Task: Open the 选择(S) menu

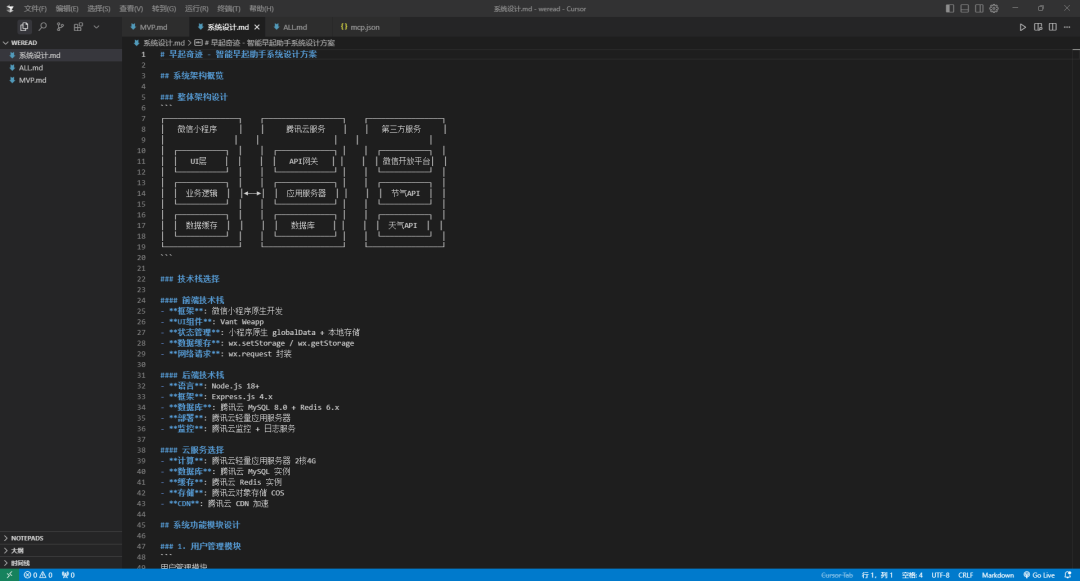Action: tap(98, 9)
